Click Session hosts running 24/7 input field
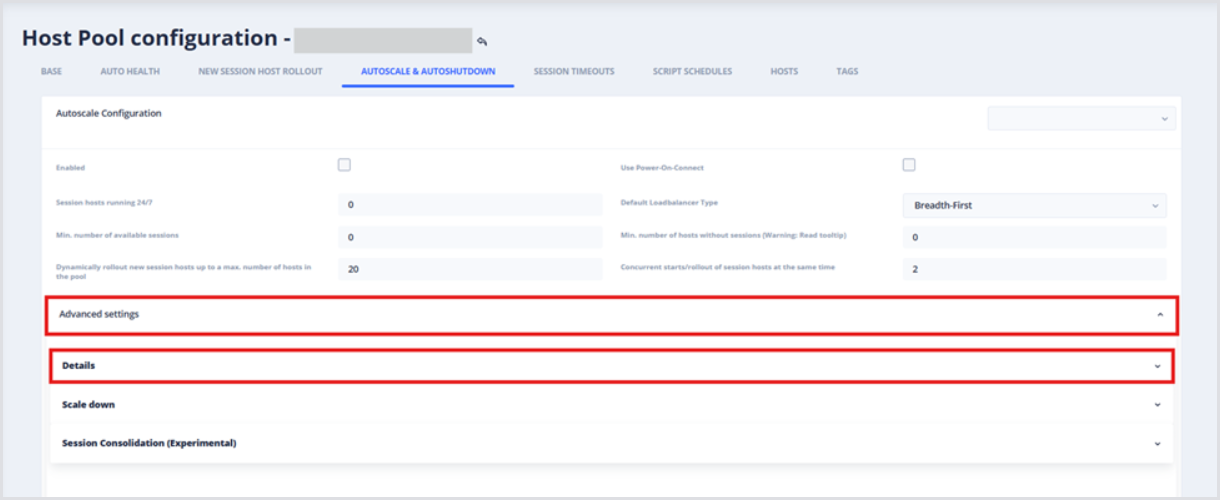The height and width of the screenshot is (500, 1220). 470,205
